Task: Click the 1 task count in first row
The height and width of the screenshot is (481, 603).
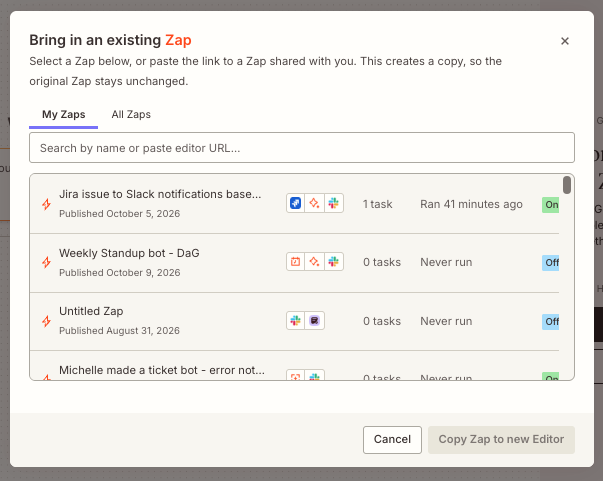Action: (x=377, y=204)
